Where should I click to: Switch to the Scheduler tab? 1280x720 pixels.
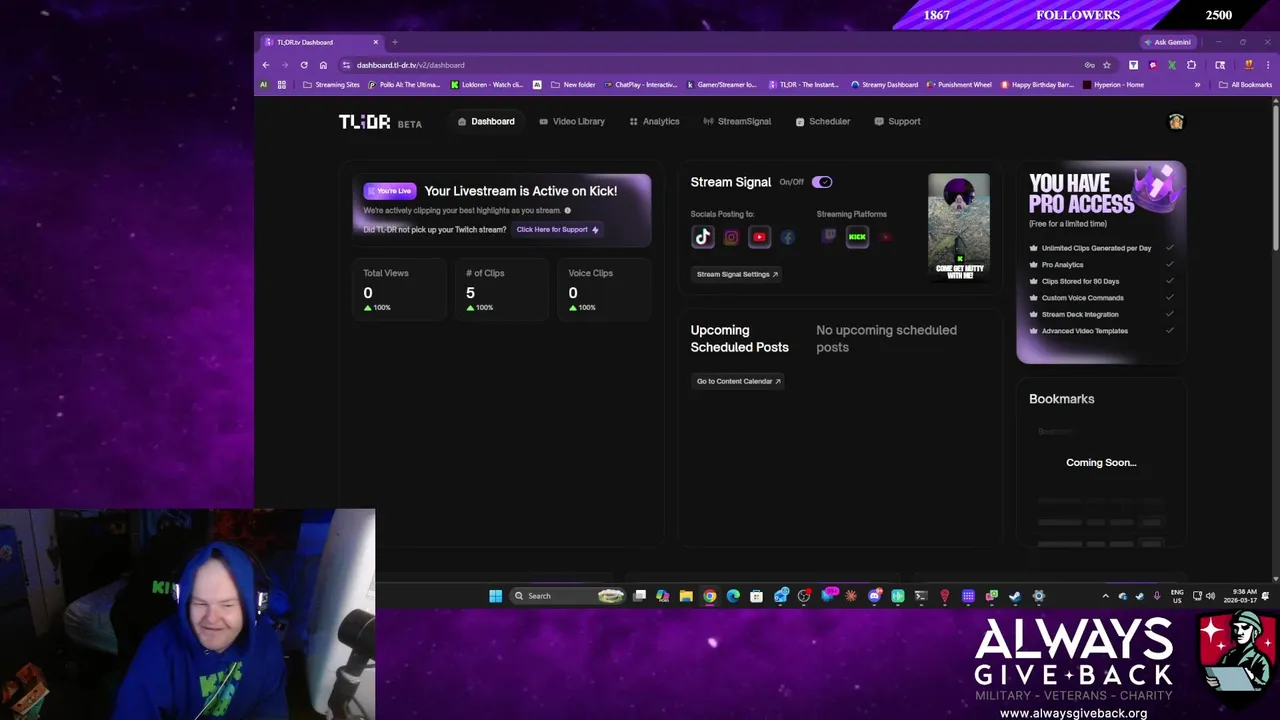[x=823, y=121]
